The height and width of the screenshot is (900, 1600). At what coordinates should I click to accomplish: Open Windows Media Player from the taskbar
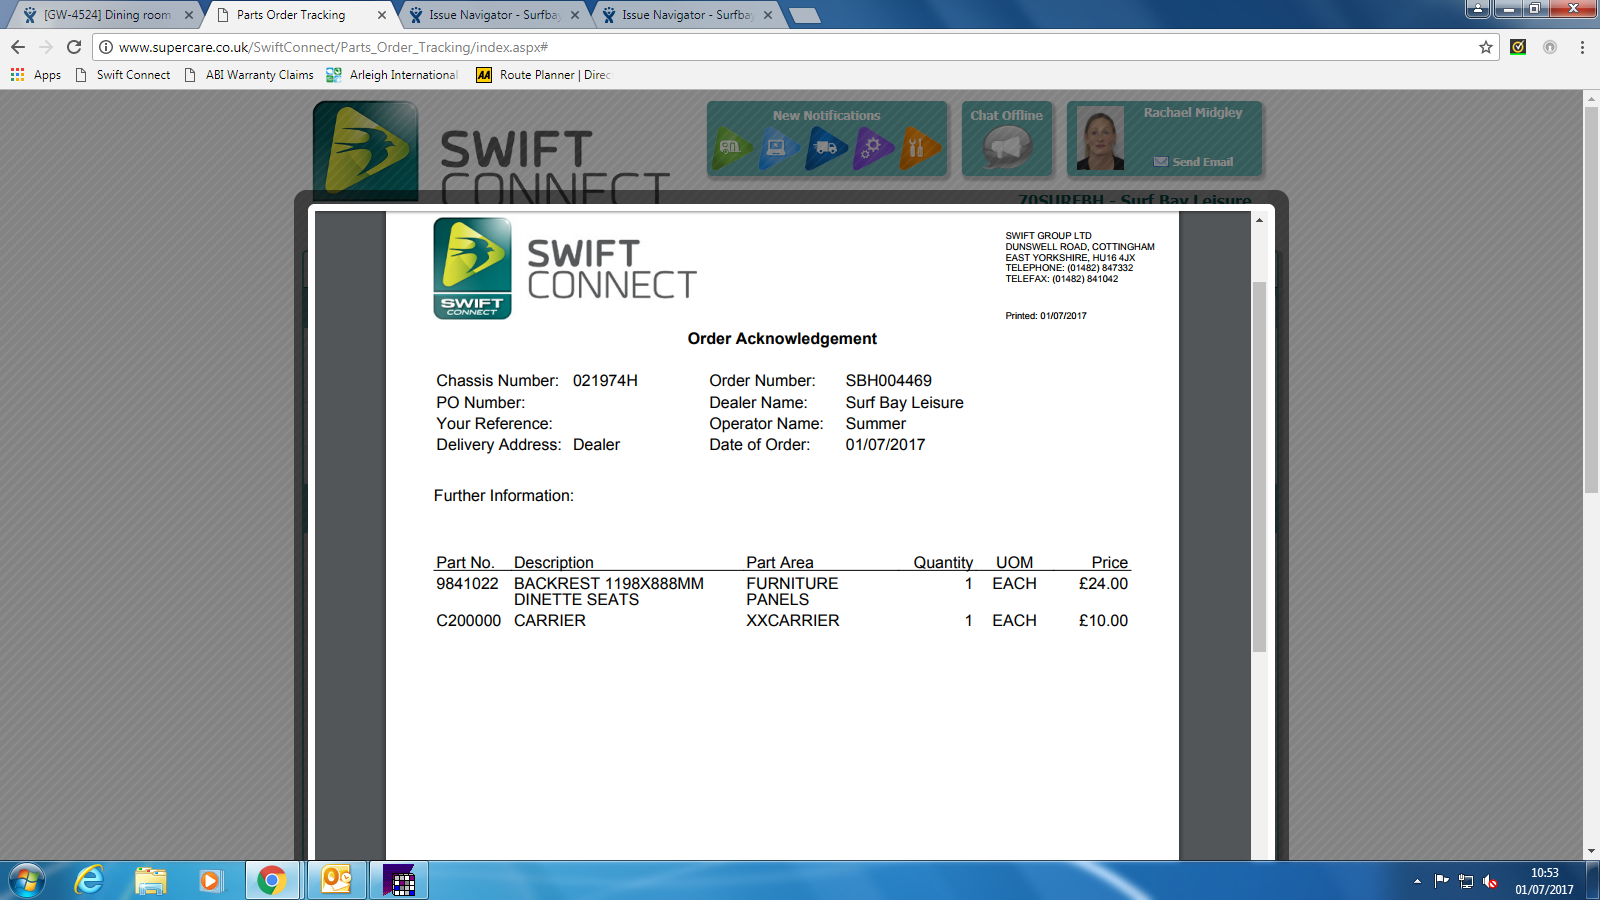point(210,881)
